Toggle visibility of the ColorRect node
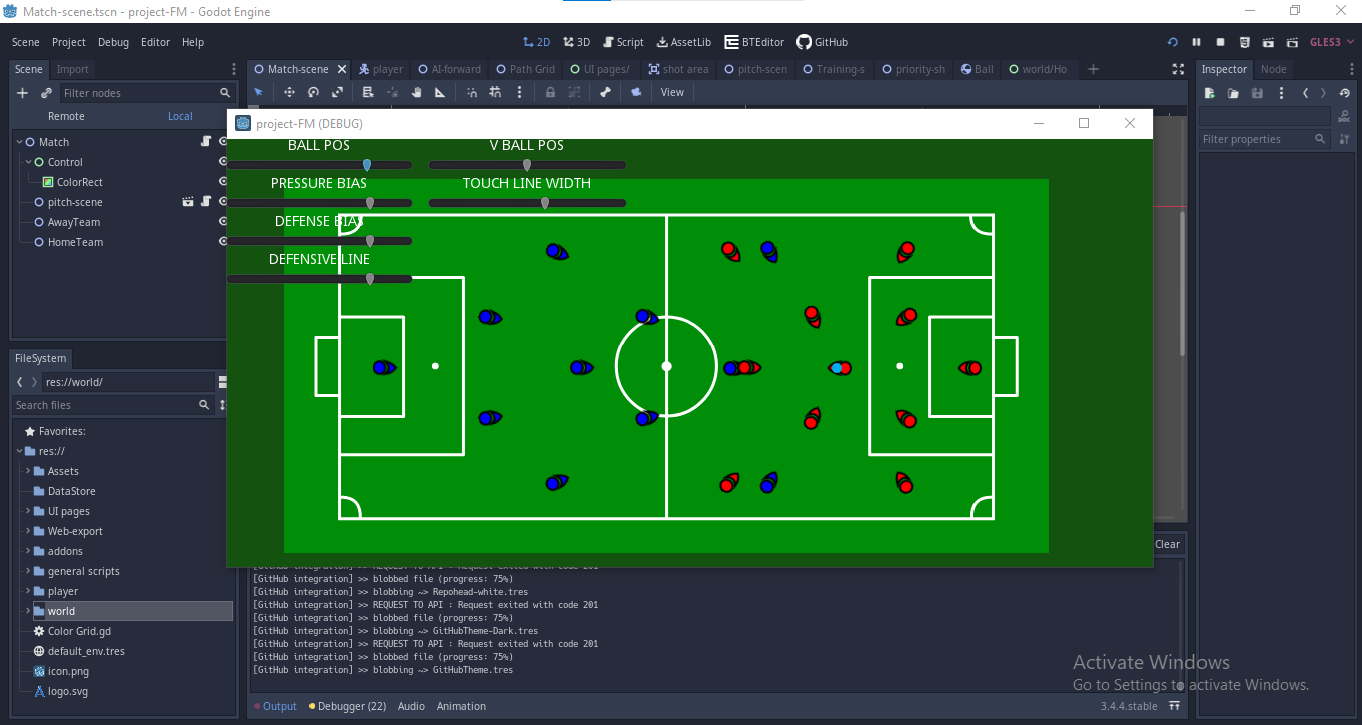The width and height of the screenshot is (1362, 725). 222,181
